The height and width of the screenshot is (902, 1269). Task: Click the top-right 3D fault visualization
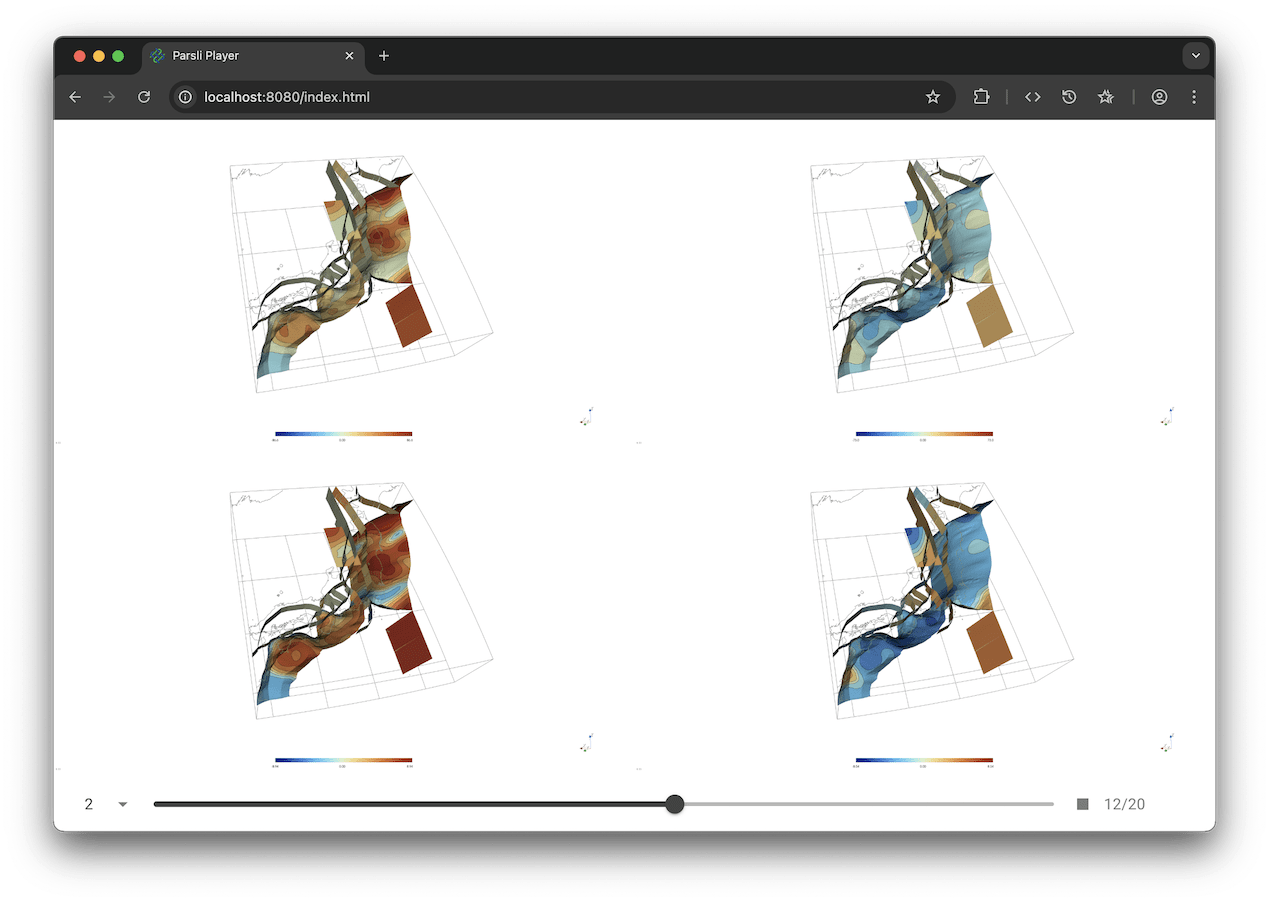tap(942, 274)
